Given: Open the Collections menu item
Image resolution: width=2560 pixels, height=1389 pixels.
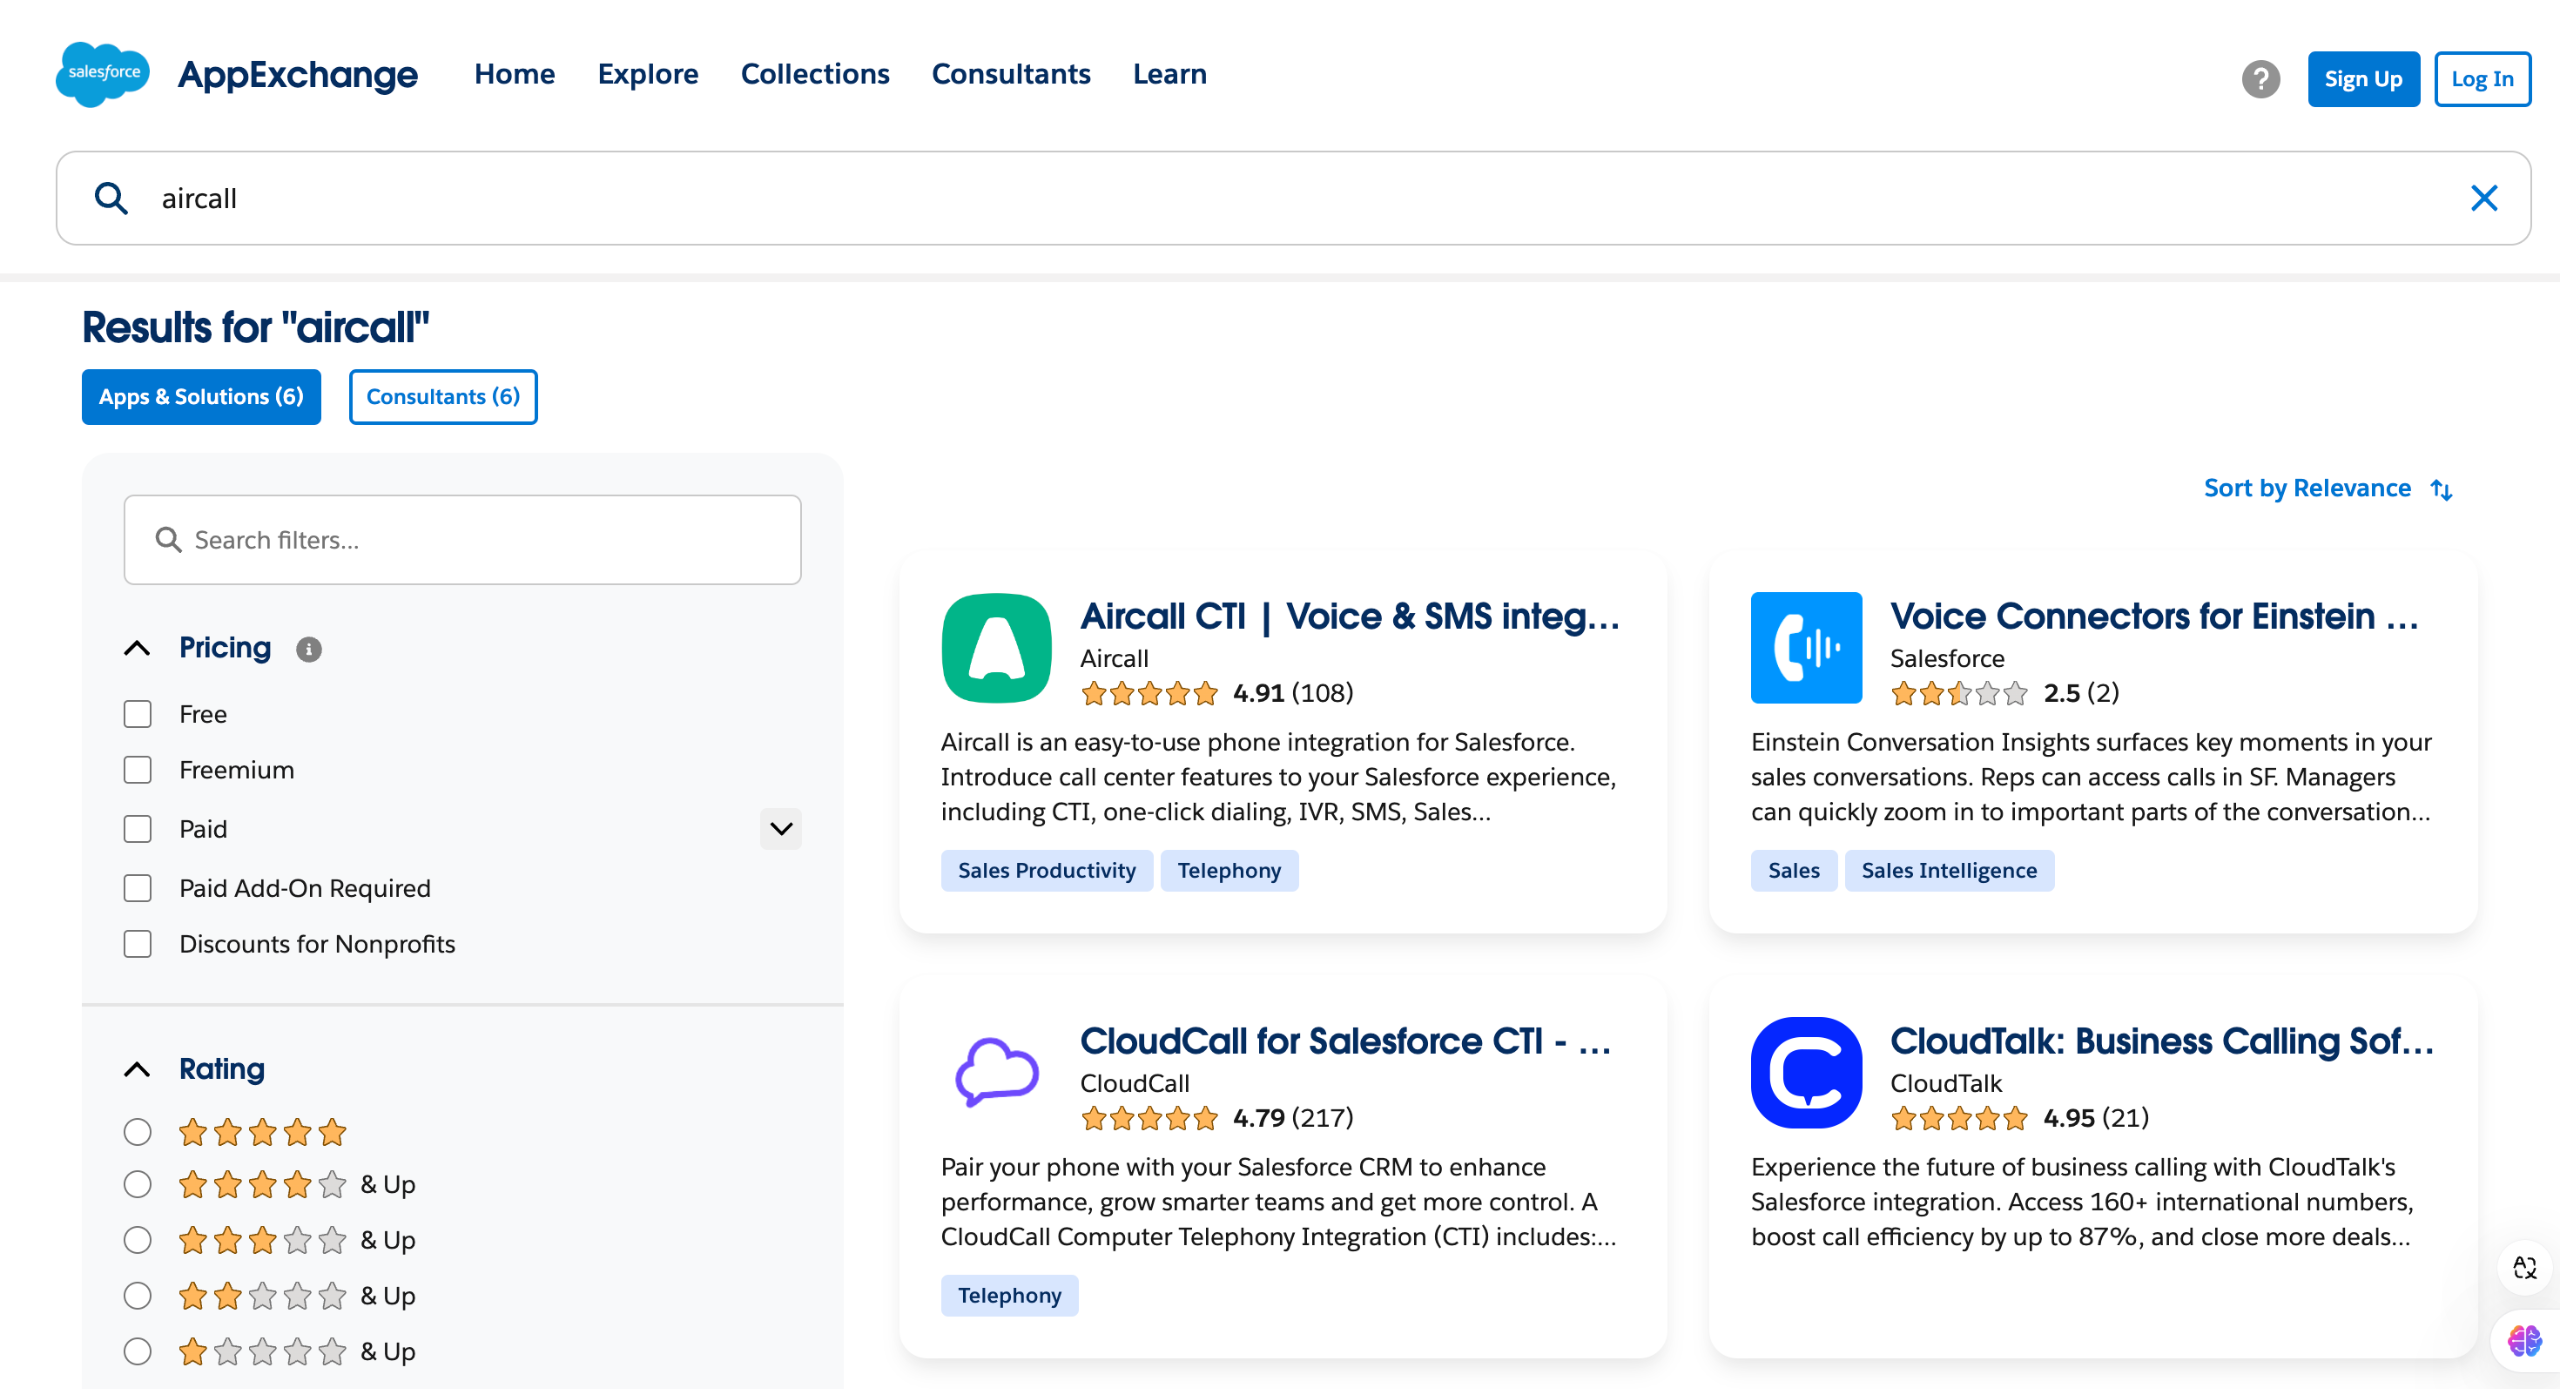Looking at the screenshot, I should pyautogui.click(x=815, y=74).
